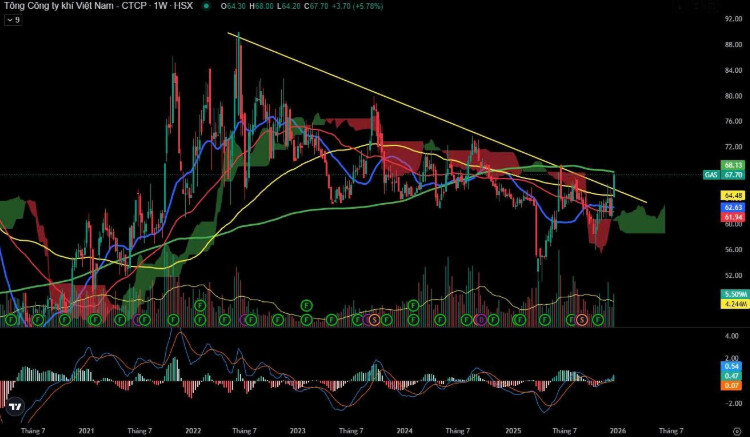Open the TradingView logo at bottom left

(x=15, y=407)
